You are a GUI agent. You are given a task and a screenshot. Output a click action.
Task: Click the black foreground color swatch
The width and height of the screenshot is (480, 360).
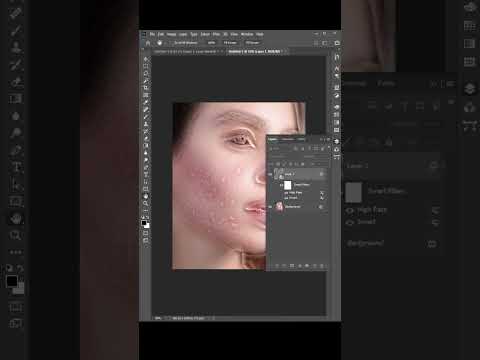click(x=144, y=222)
